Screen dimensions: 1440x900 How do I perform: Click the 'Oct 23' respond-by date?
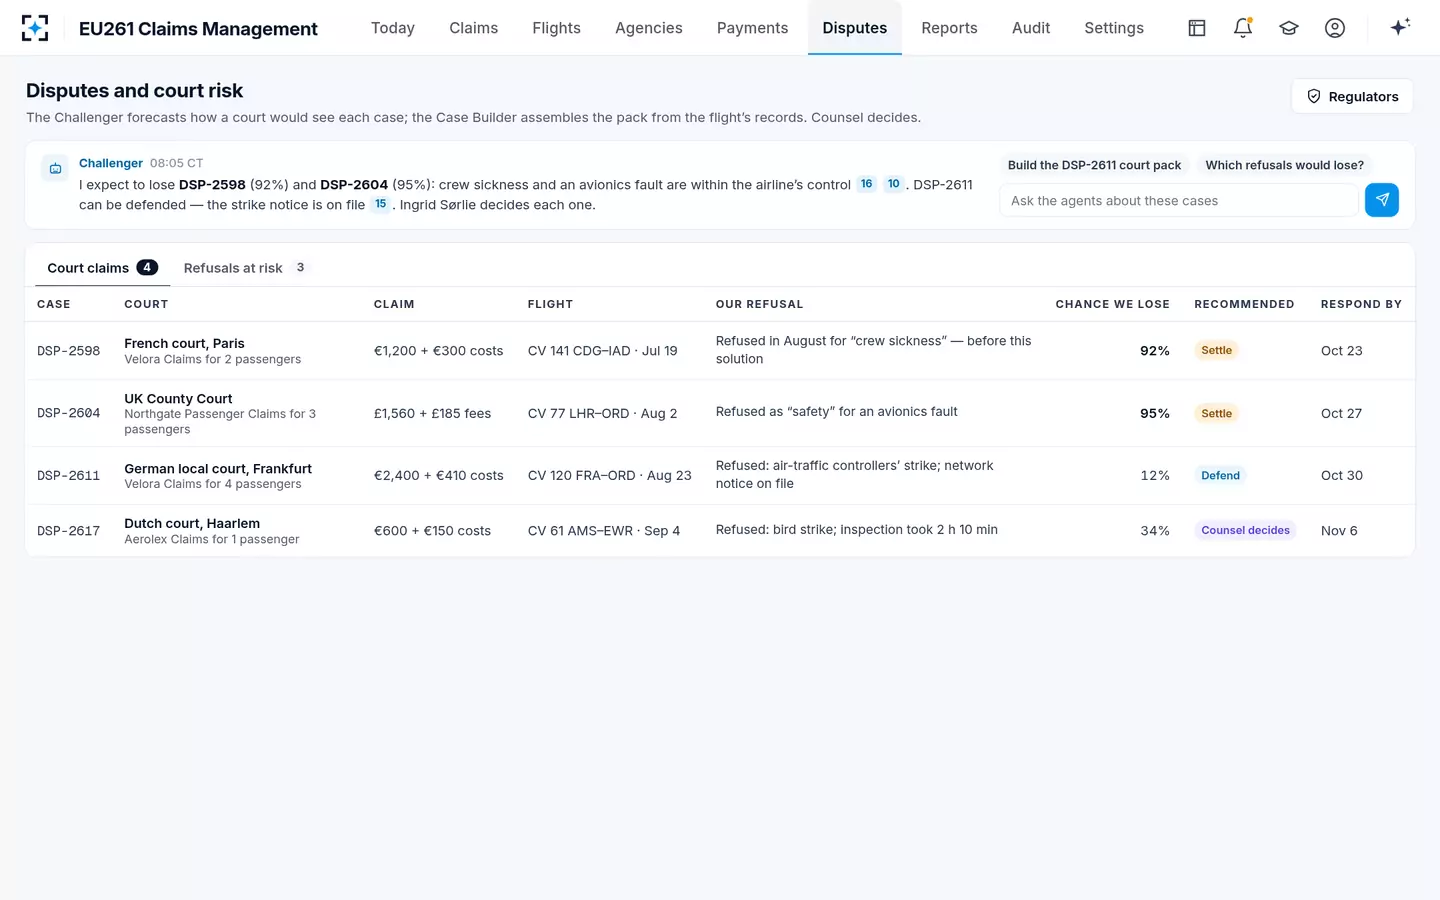[x=1341, y=351]
